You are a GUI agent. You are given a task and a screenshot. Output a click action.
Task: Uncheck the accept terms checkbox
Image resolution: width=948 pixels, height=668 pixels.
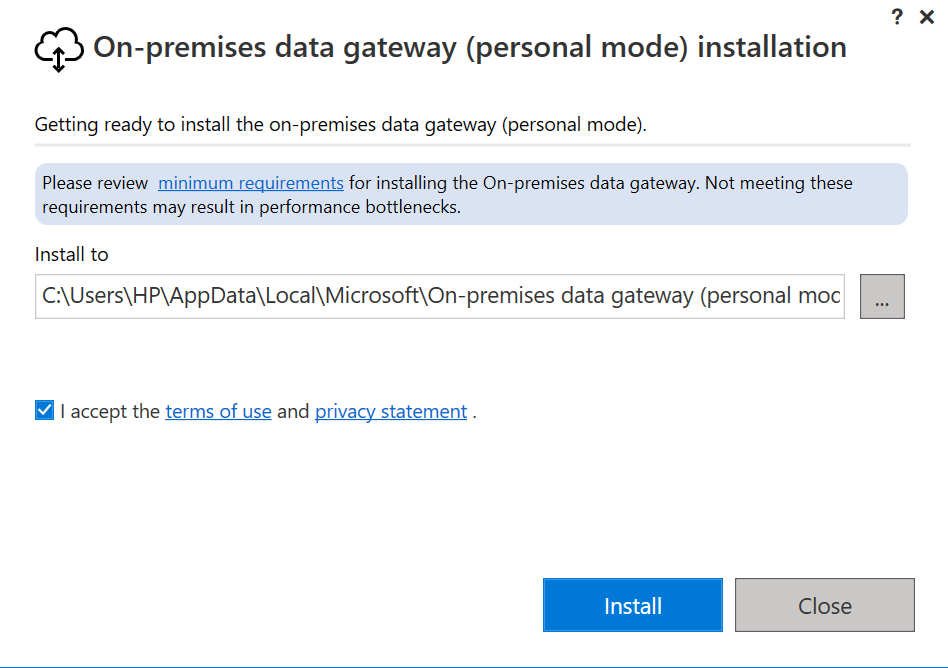point(44,410)
